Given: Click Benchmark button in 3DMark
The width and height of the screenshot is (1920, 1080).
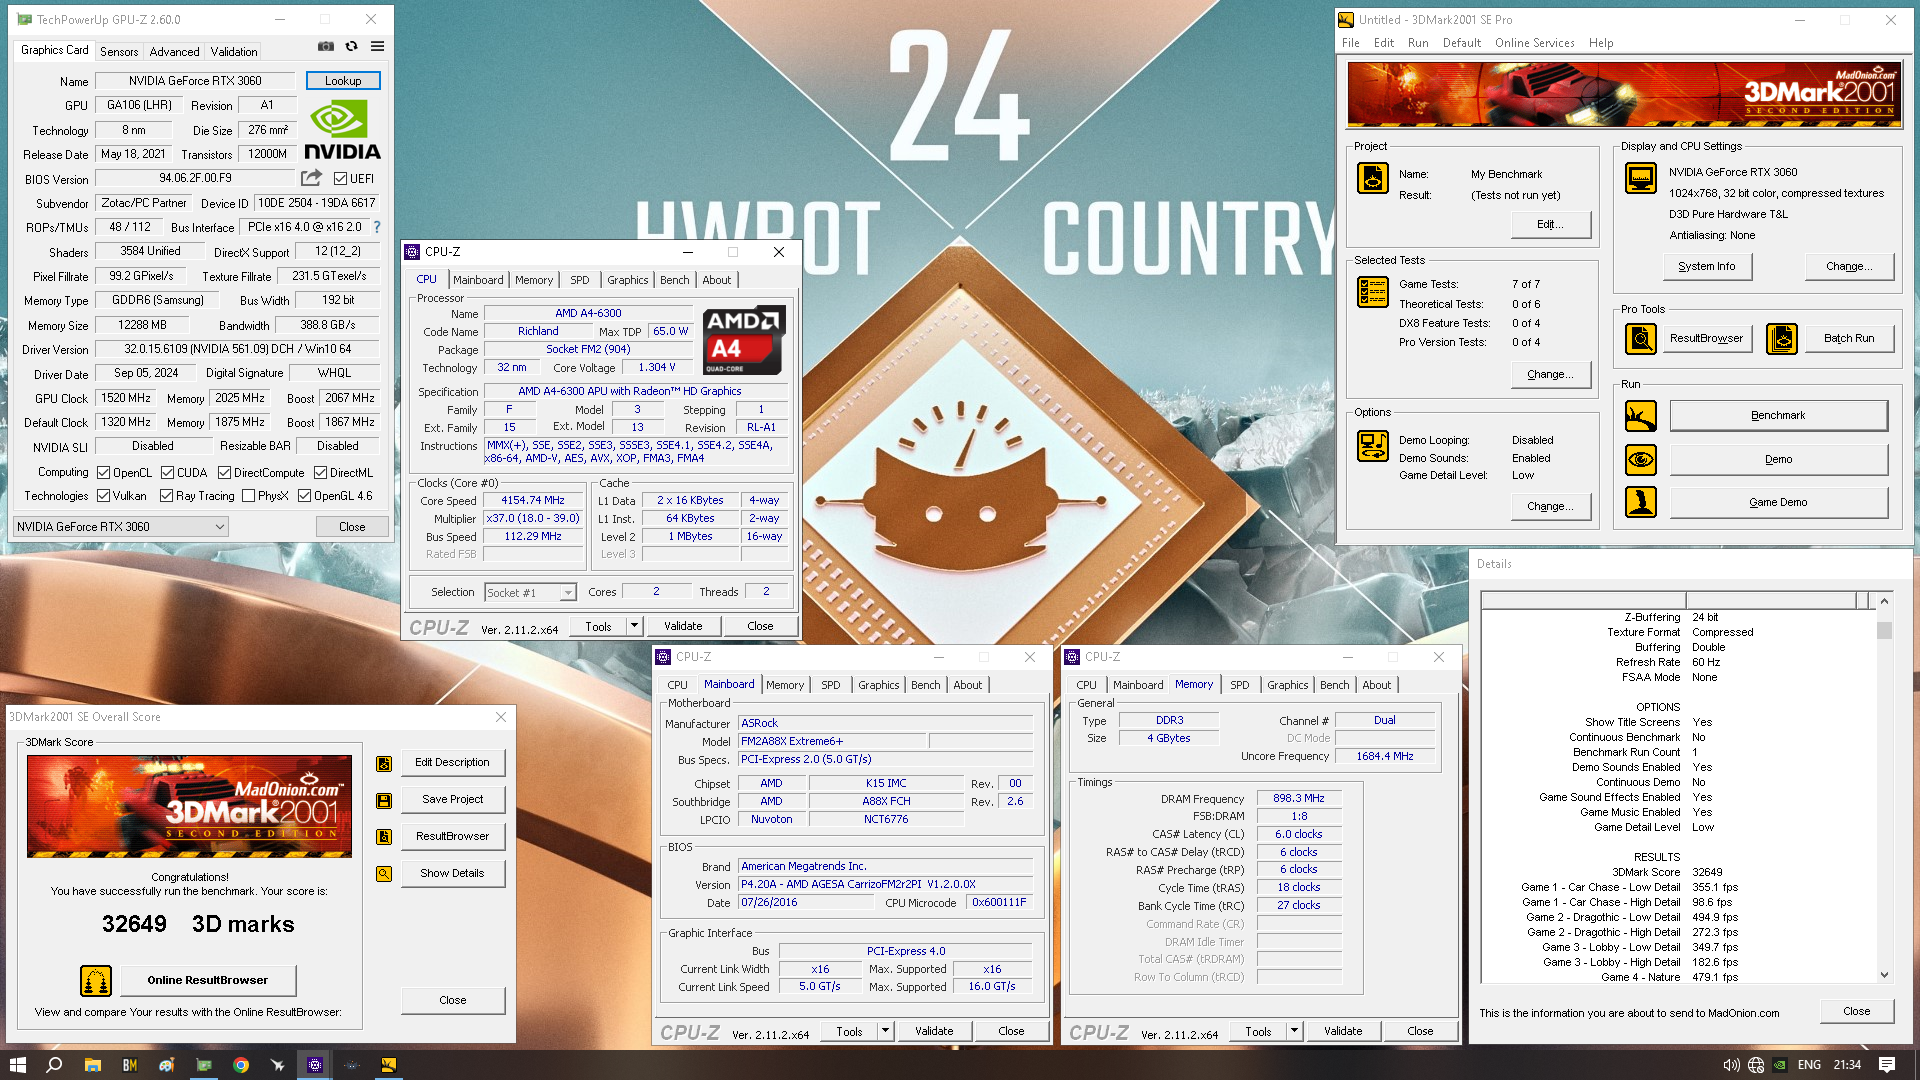Looking at the screenshot, I should click(1778, 415).
